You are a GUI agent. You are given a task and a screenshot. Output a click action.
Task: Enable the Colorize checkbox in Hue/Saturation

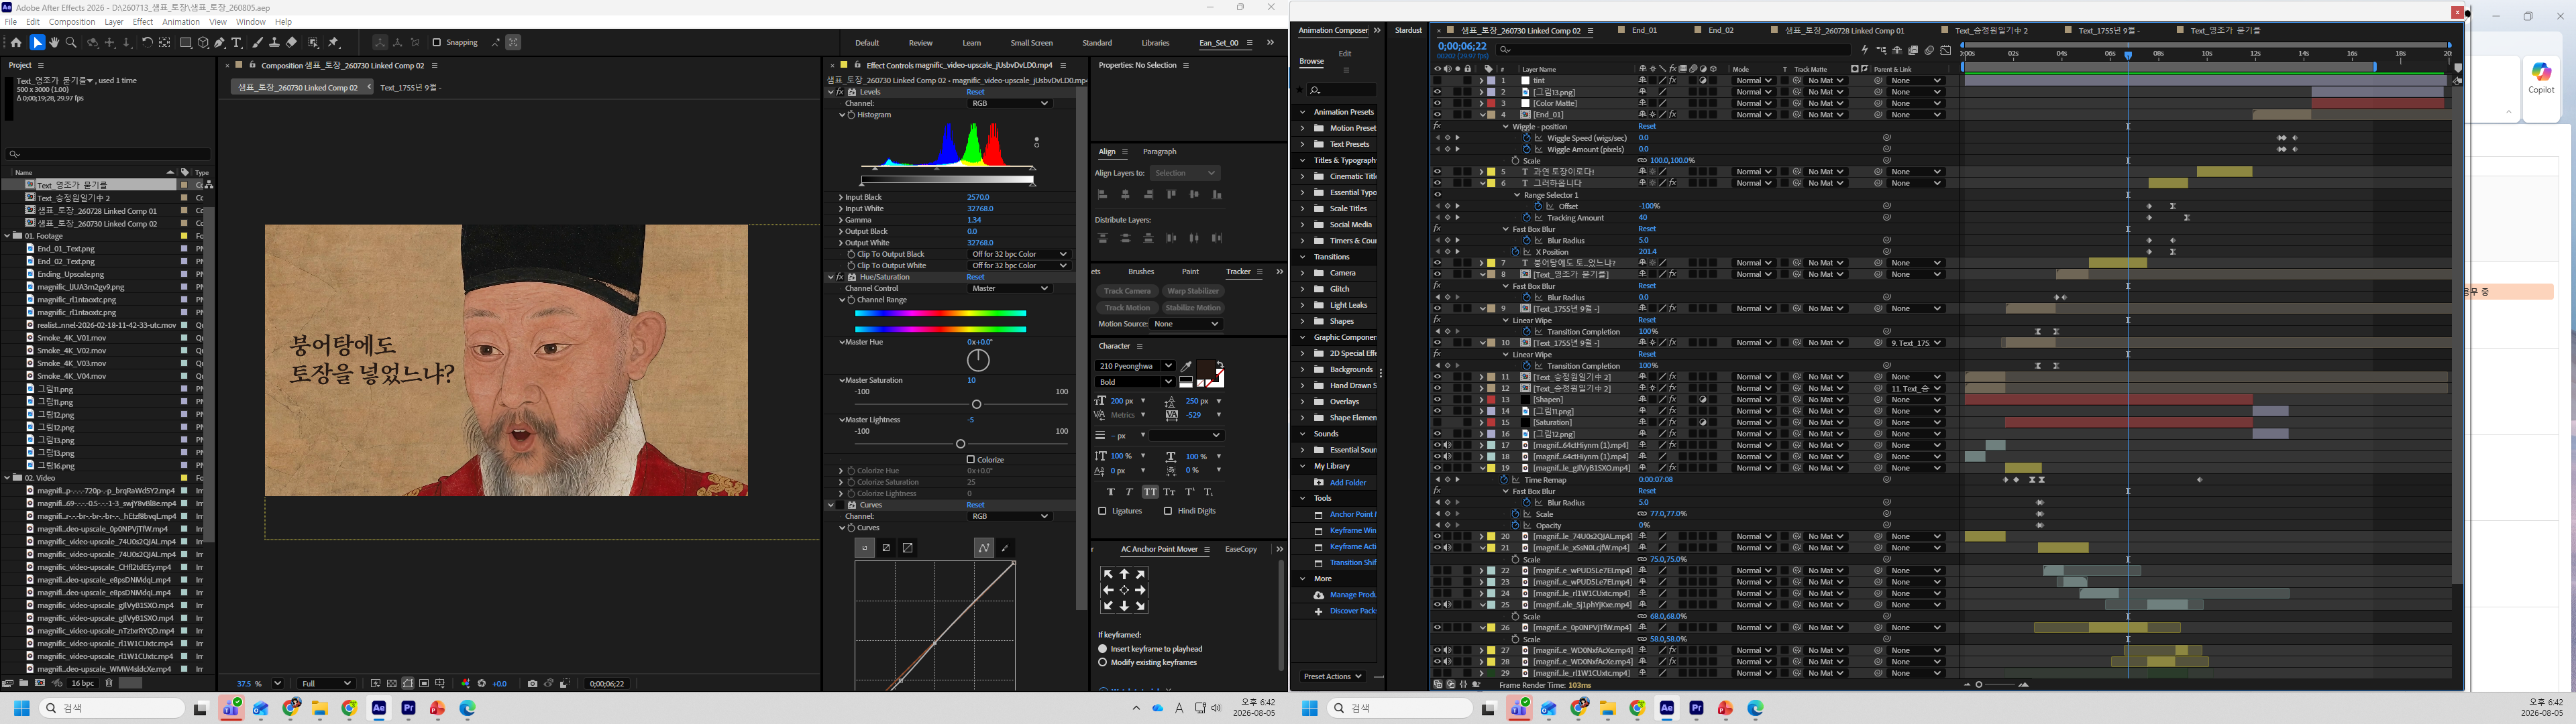click(970, 460)
